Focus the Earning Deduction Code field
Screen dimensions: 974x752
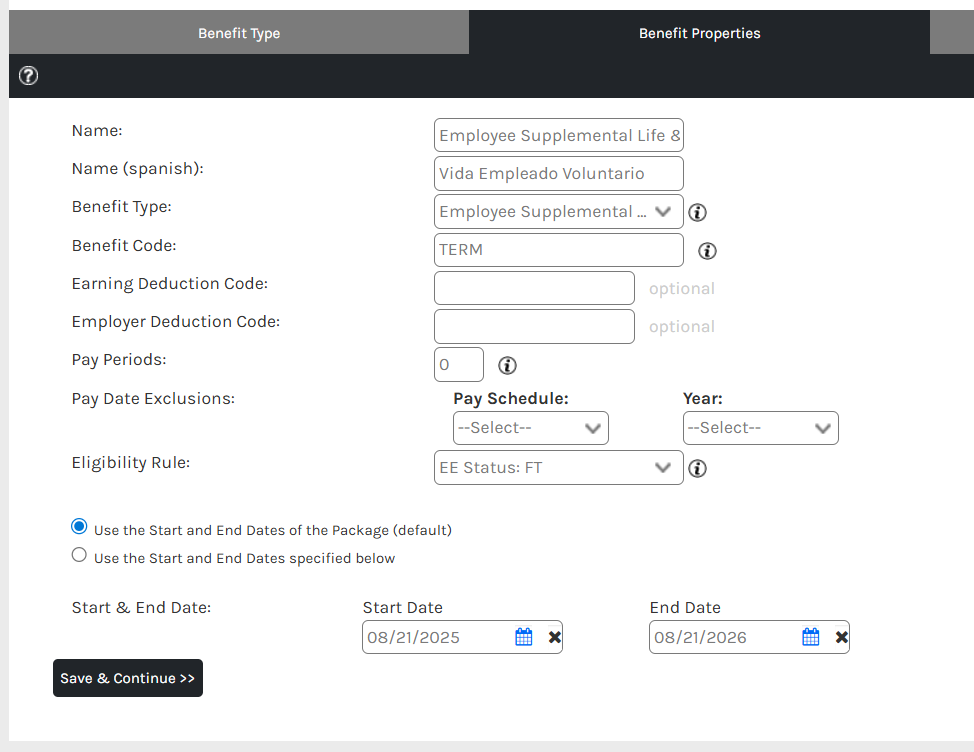click(x=534, y=288)
